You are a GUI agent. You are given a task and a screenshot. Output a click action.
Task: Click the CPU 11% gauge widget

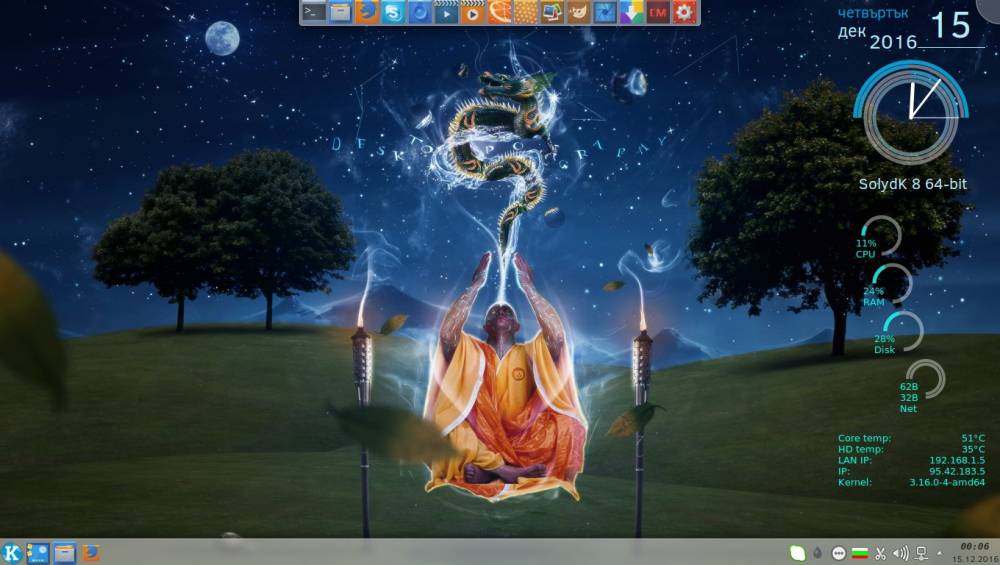(x=879, y=237)
